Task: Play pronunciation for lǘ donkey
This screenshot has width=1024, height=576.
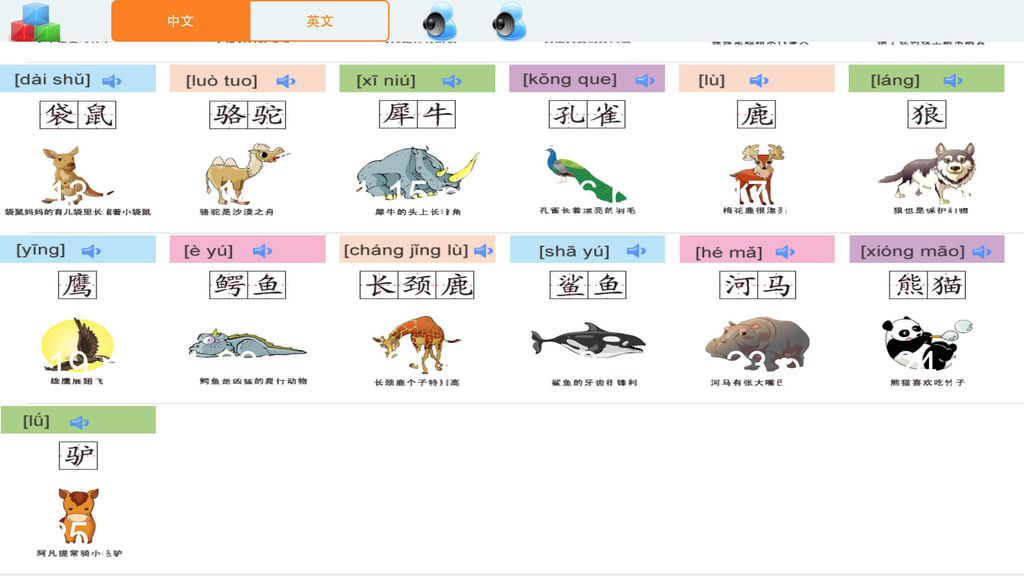Action: tap(80, 422)
